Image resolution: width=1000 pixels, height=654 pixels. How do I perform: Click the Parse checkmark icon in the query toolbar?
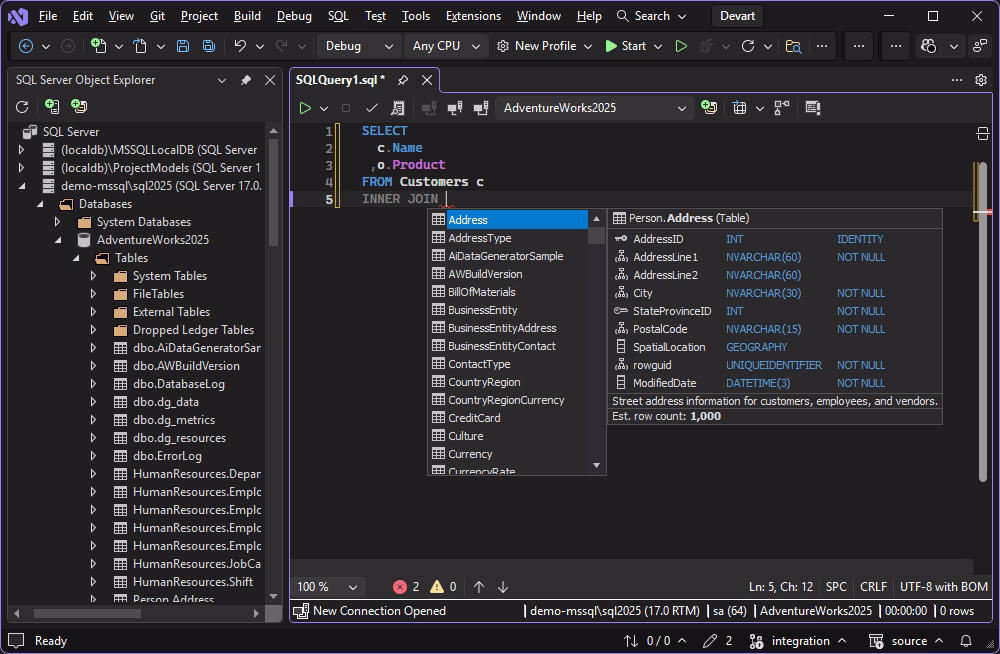click(372, 108)
